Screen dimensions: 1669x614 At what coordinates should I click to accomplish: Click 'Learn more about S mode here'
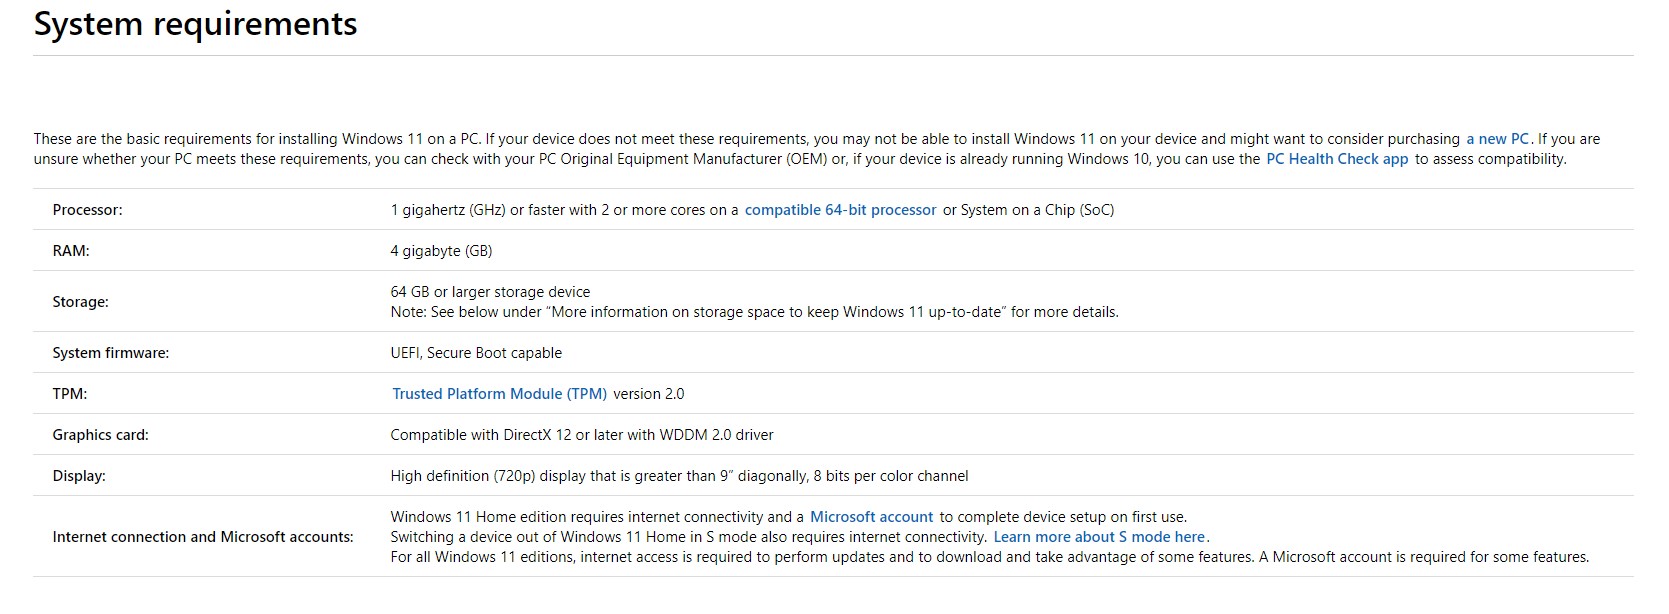(x=1099, y=537)
